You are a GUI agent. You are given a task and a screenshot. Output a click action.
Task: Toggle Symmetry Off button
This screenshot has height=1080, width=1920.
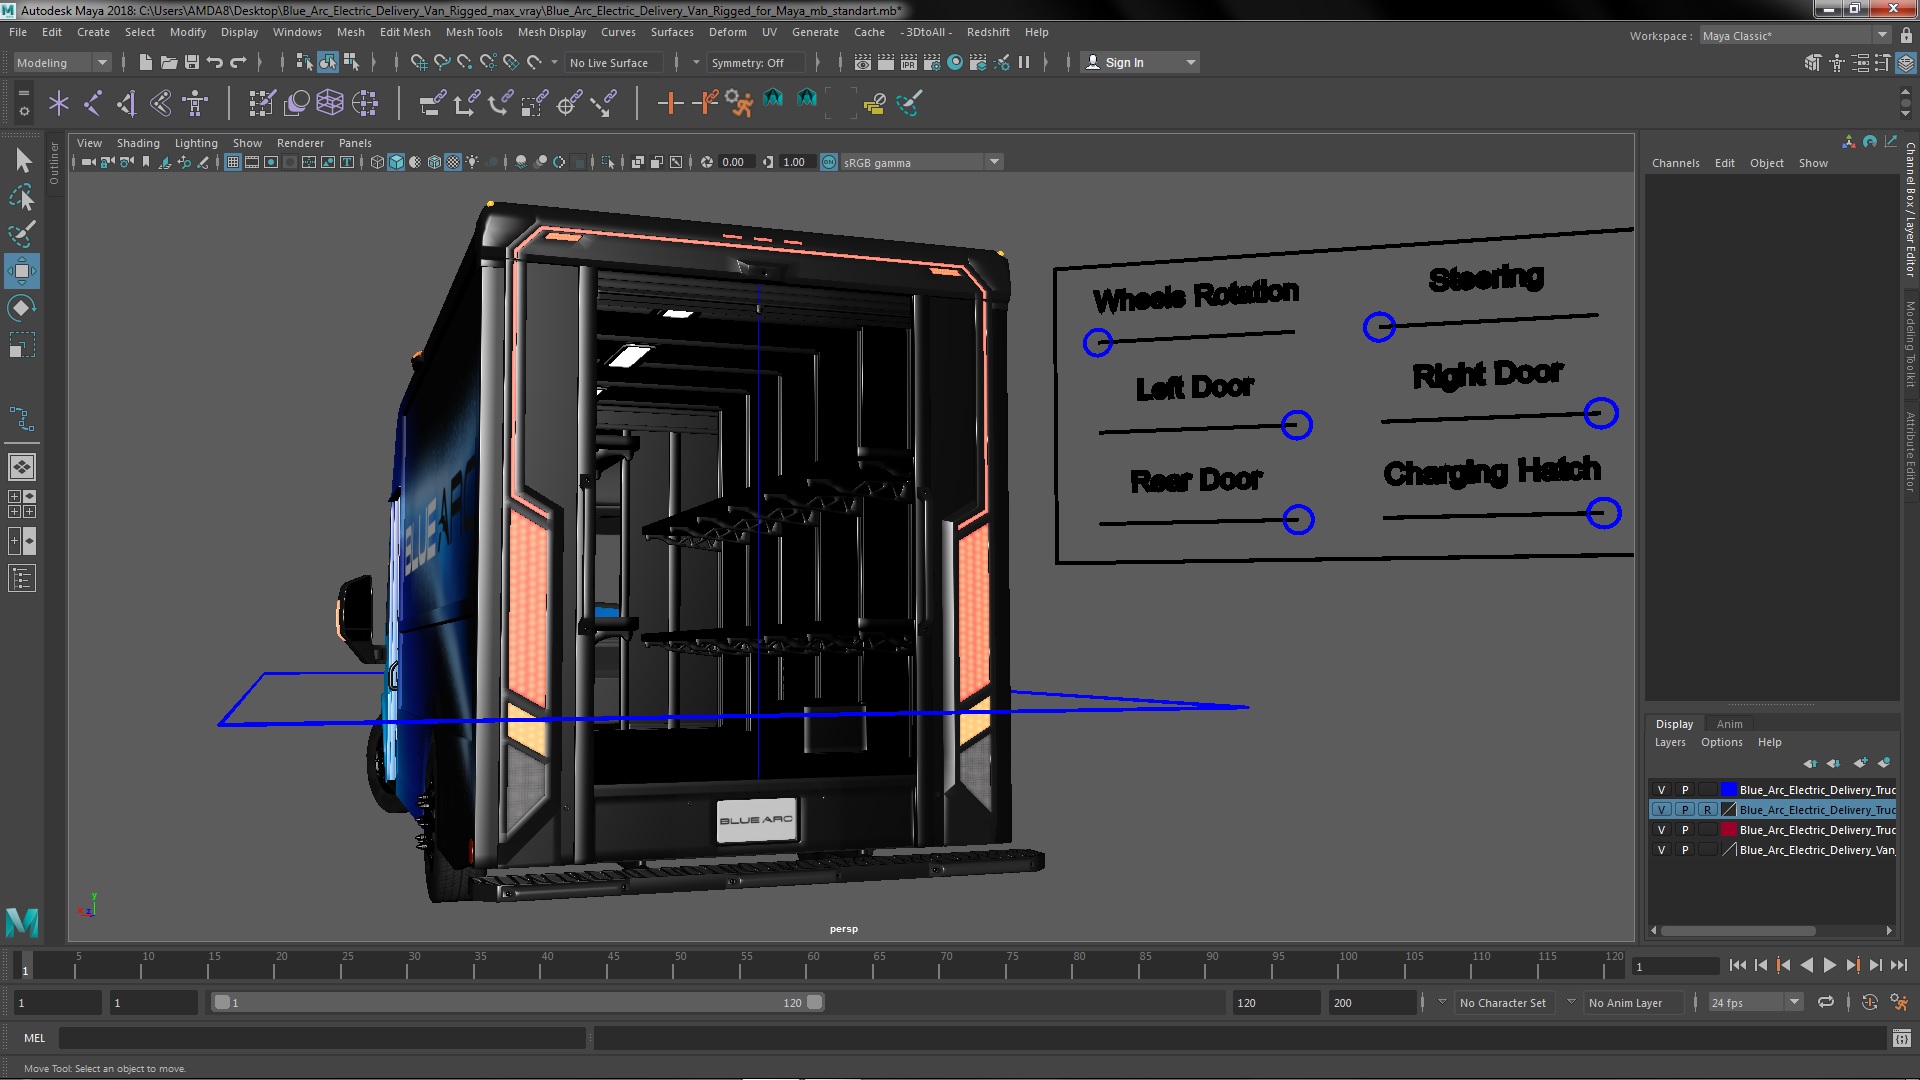pos(749,62)
